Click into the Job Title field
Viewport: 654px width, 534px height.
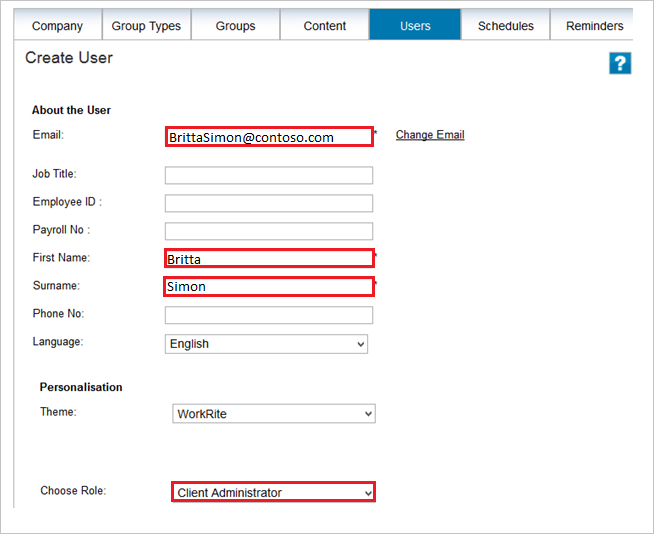(269, 175)
